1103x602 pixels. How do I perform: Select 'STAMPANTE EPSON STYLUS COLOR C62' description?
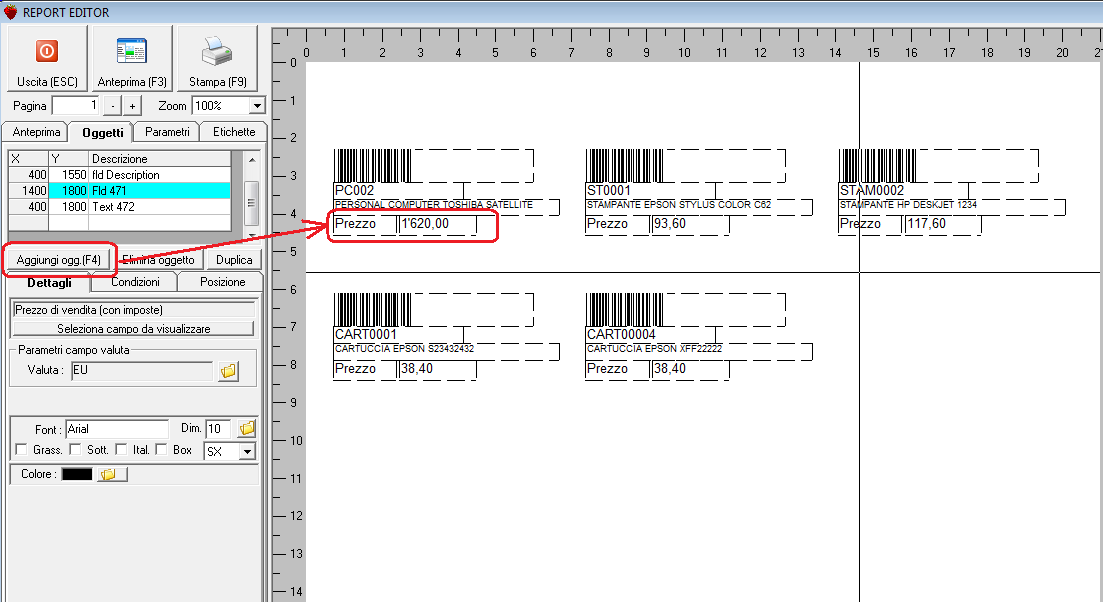point(679,205)
